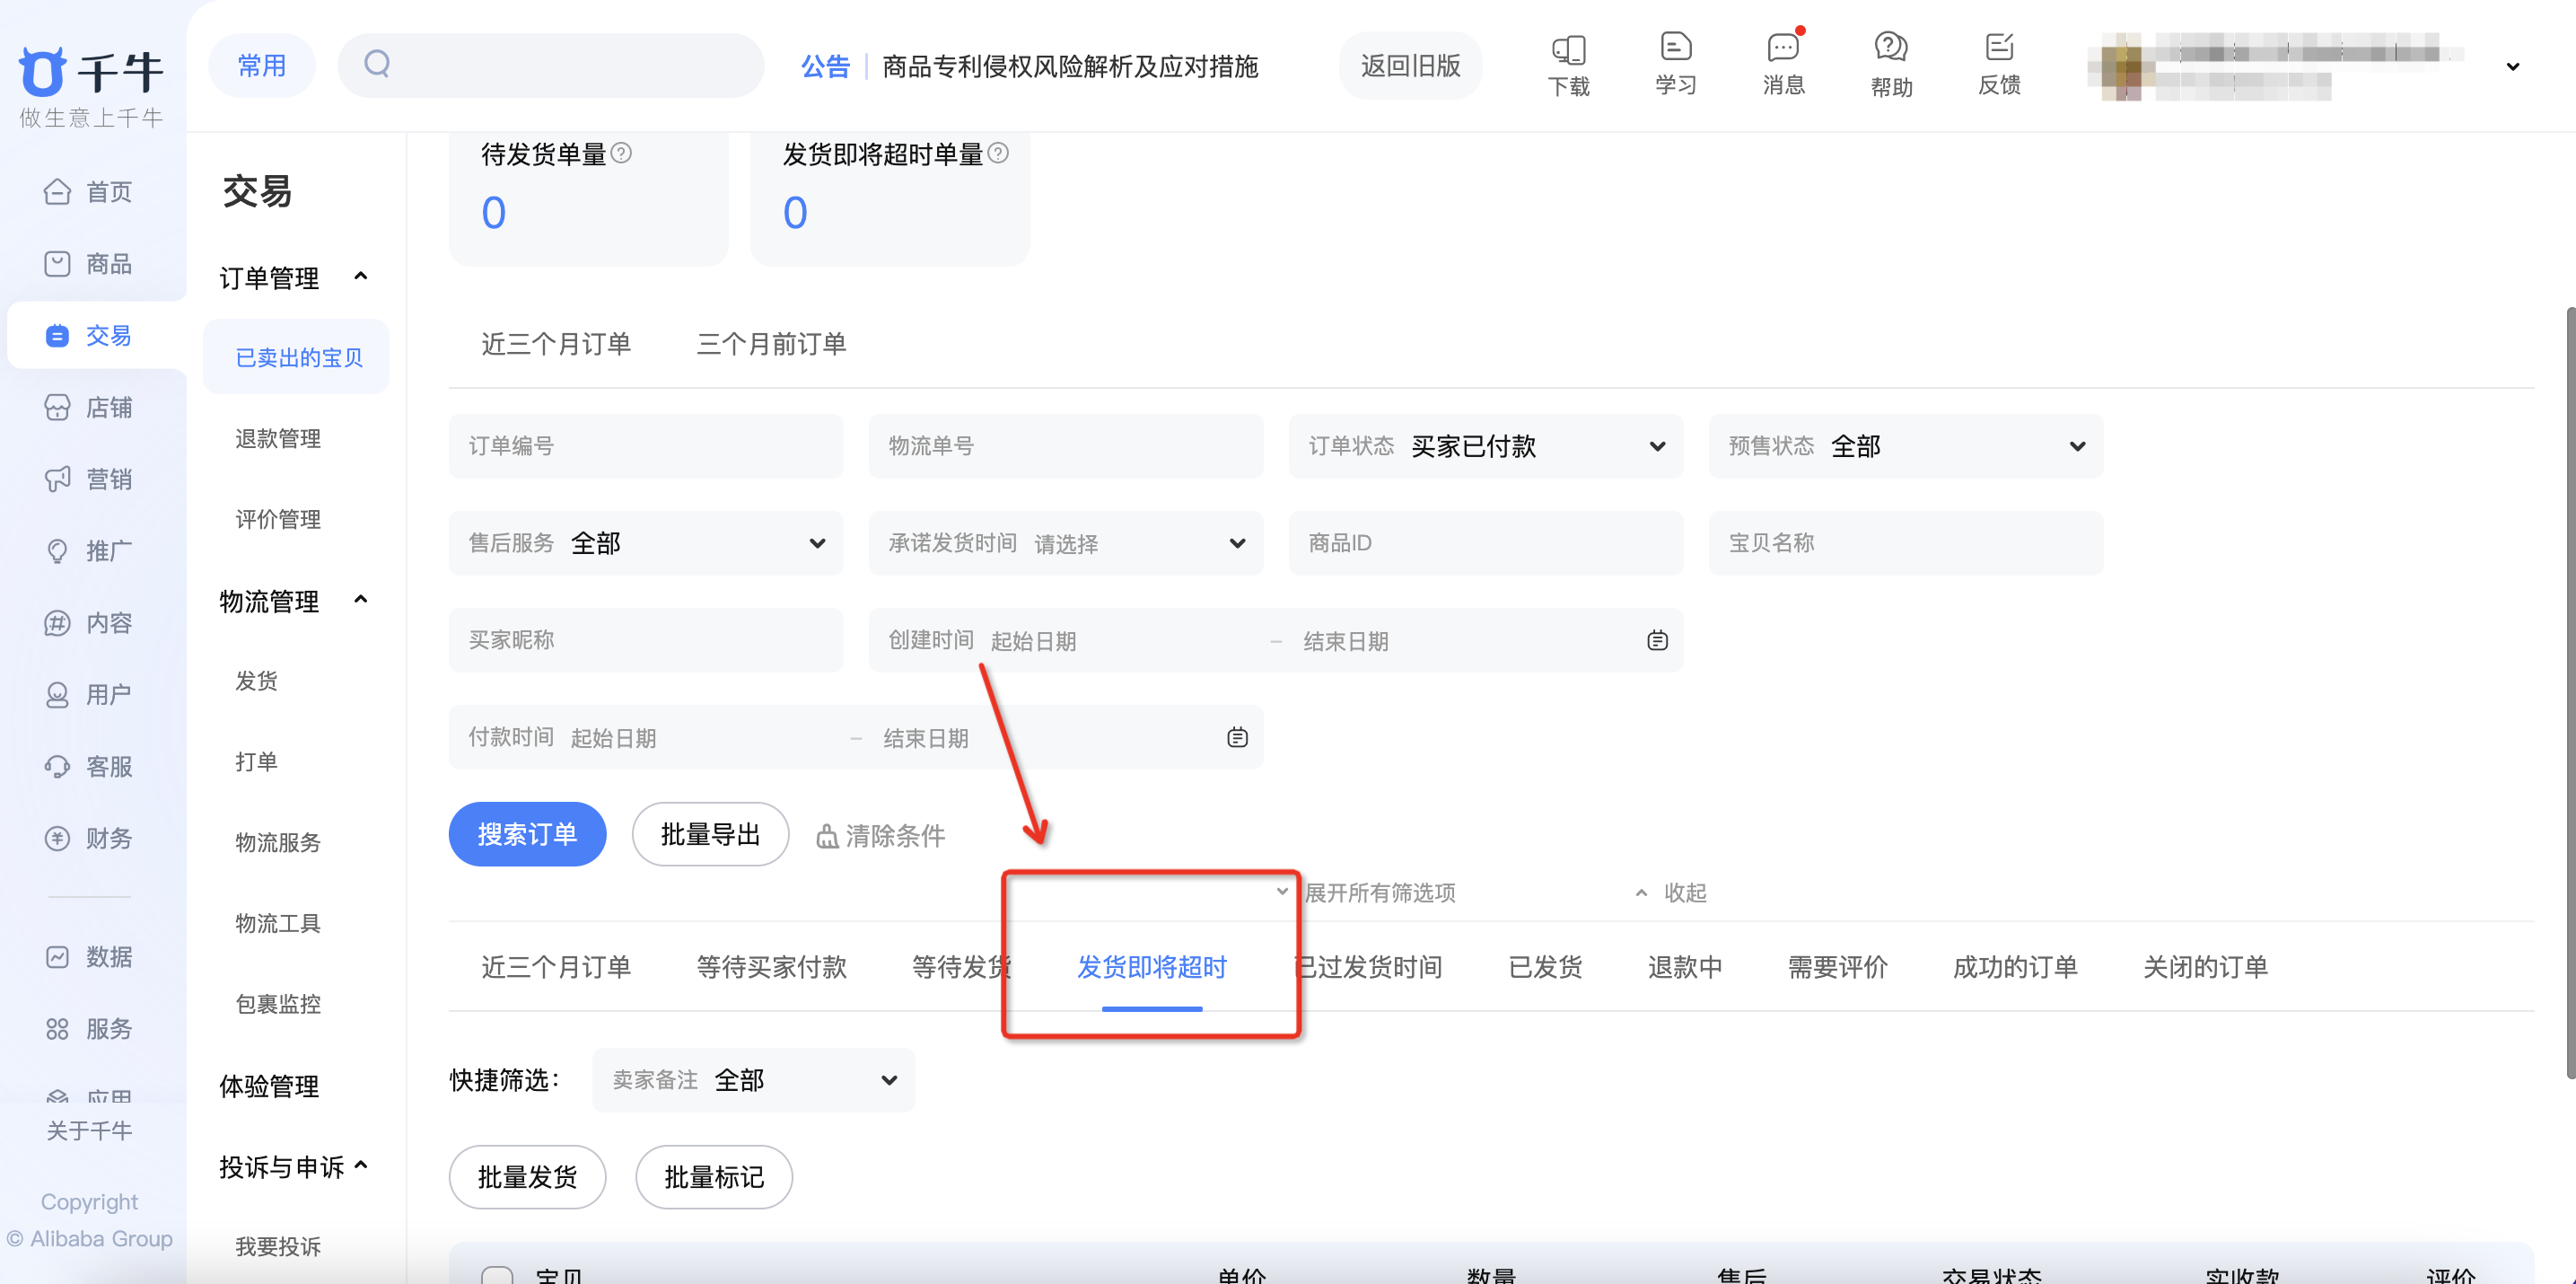Open the 内容 content hashtag icon
The height and width of the screenshot is (1284, 2576).
[x=57, y=623]
